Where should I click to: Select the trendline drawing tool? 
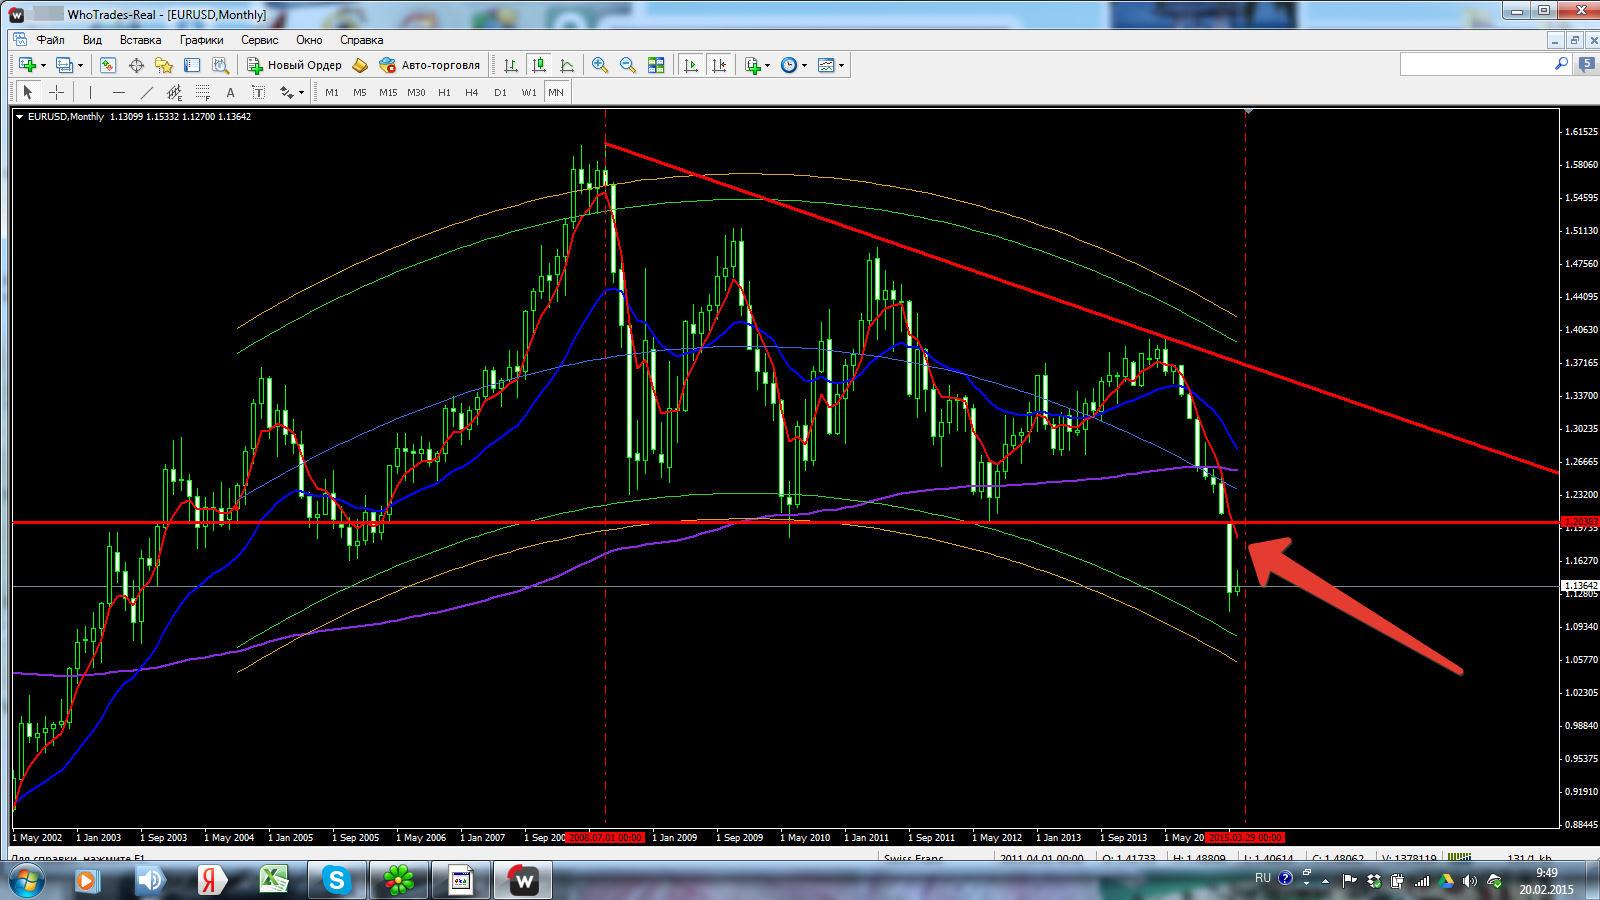tap(147, 92)
